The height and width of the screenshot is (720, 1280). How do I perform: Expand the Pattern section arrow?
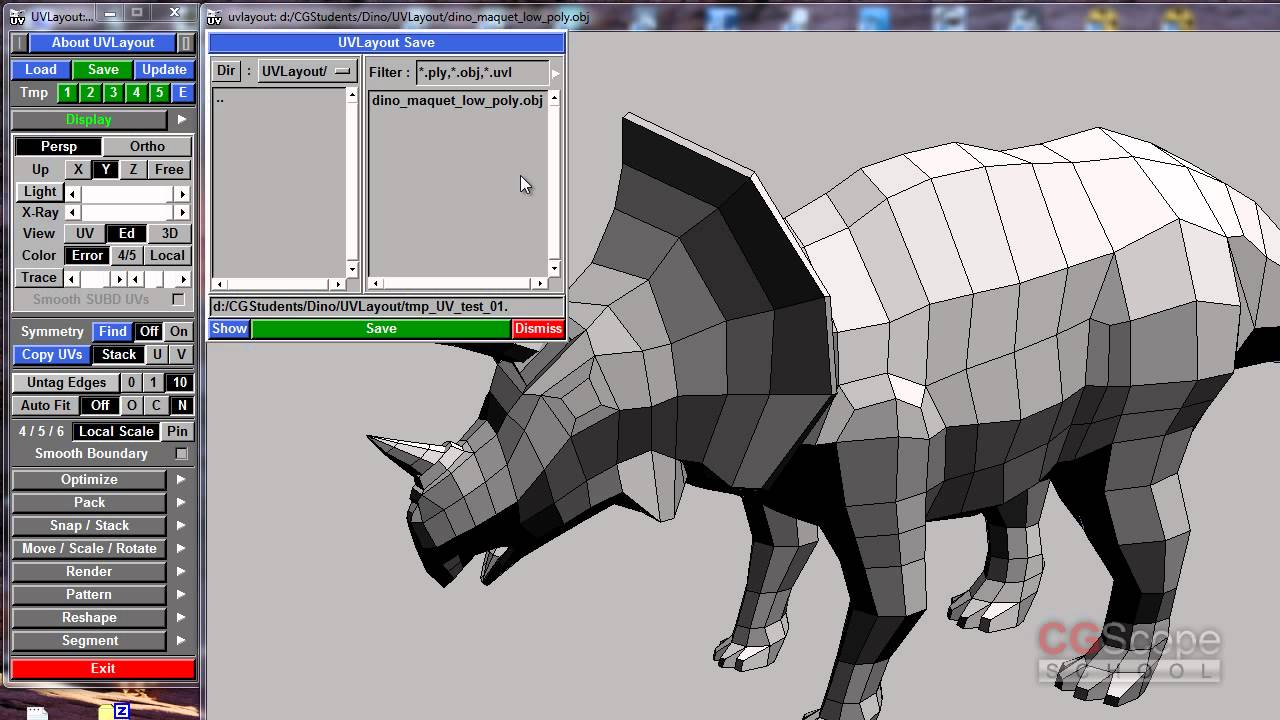tap(181, 595)
